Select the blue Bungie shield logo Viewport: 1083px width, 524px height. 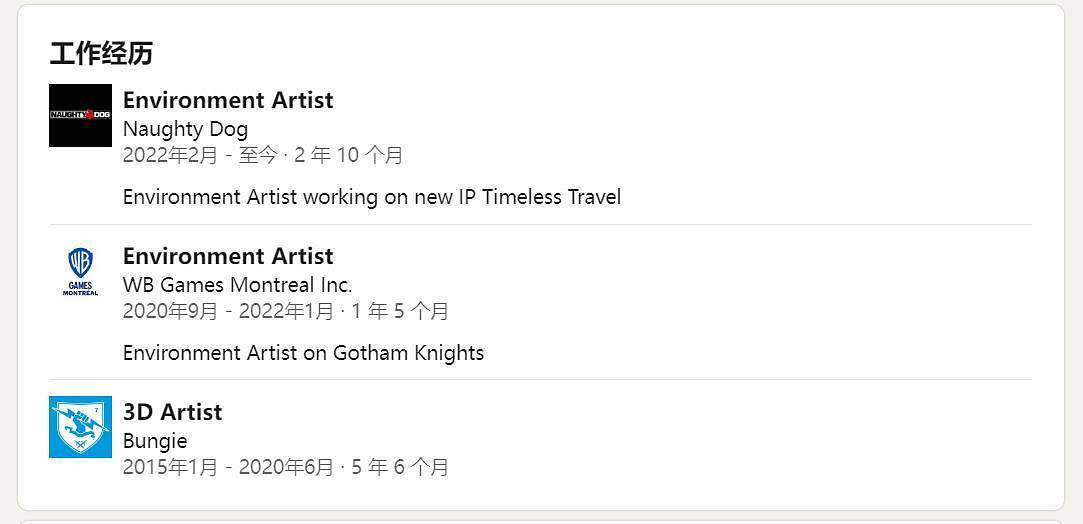pyautogui.click(x=80, y=427)
